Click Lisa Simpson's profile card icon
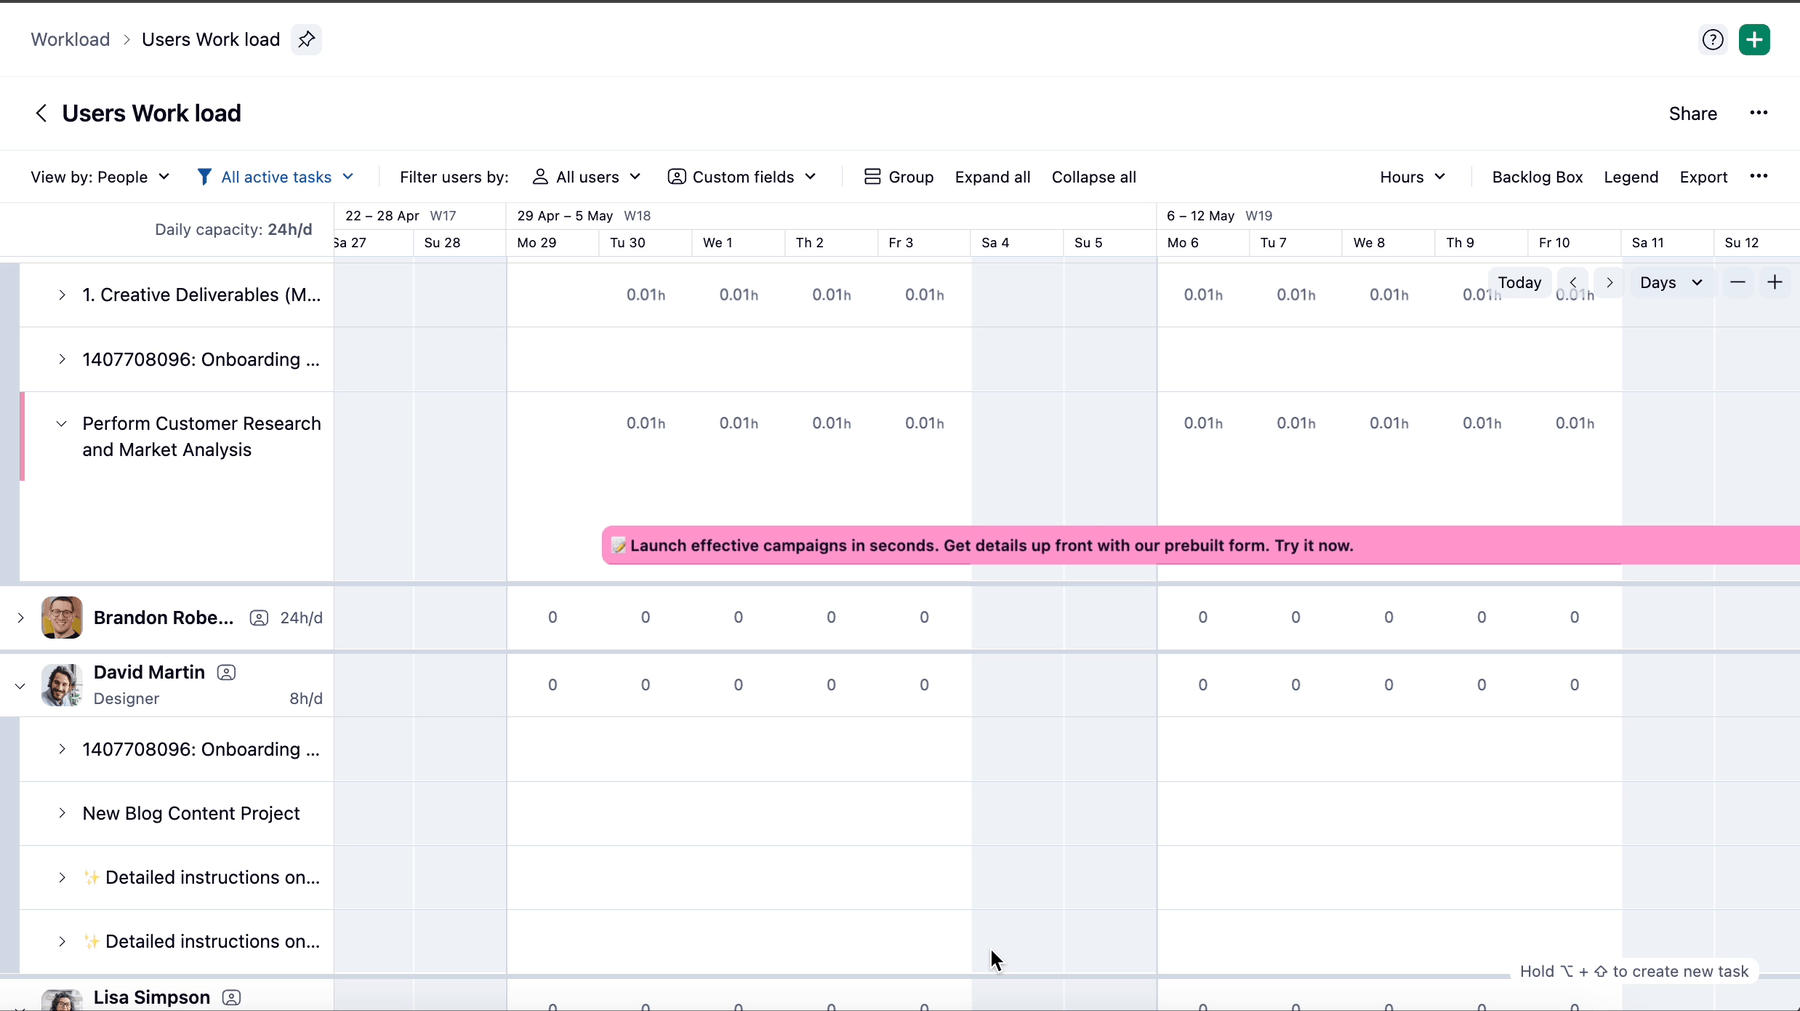1800x1011 pixels. [231, 998]
